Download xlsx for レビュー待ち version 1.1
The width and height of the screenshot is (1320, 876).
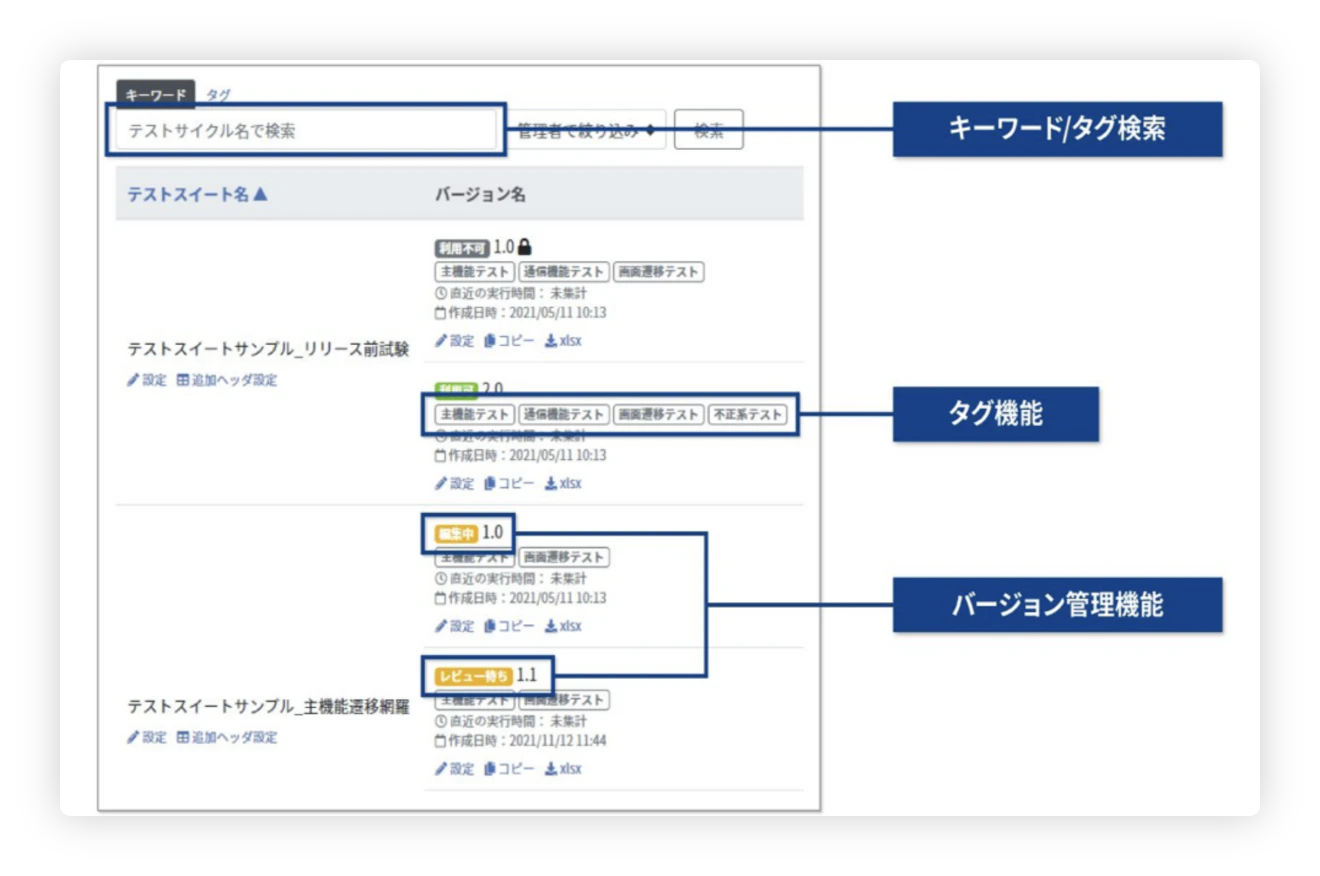point(562,769)
